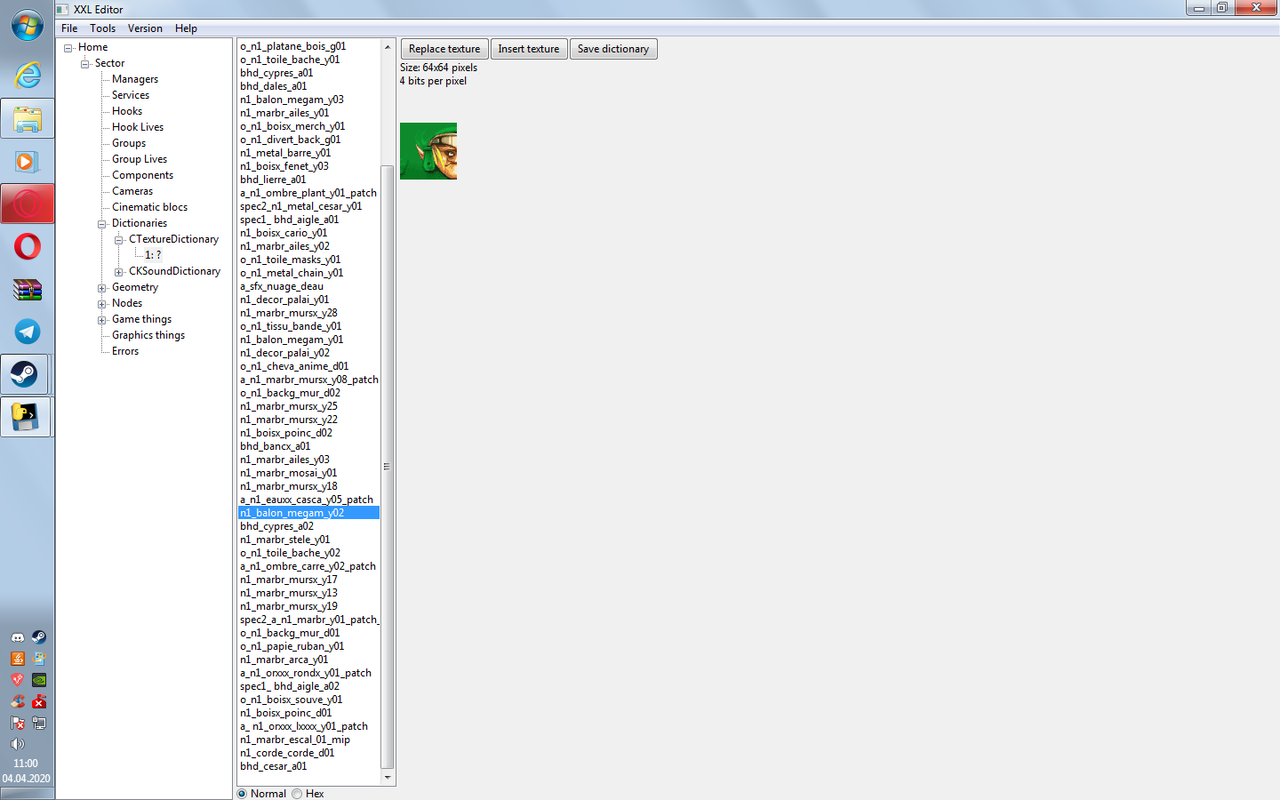Launch the Opera browser taskbar icon
This screenshot has width=1280, height=800.
[27, 246]
